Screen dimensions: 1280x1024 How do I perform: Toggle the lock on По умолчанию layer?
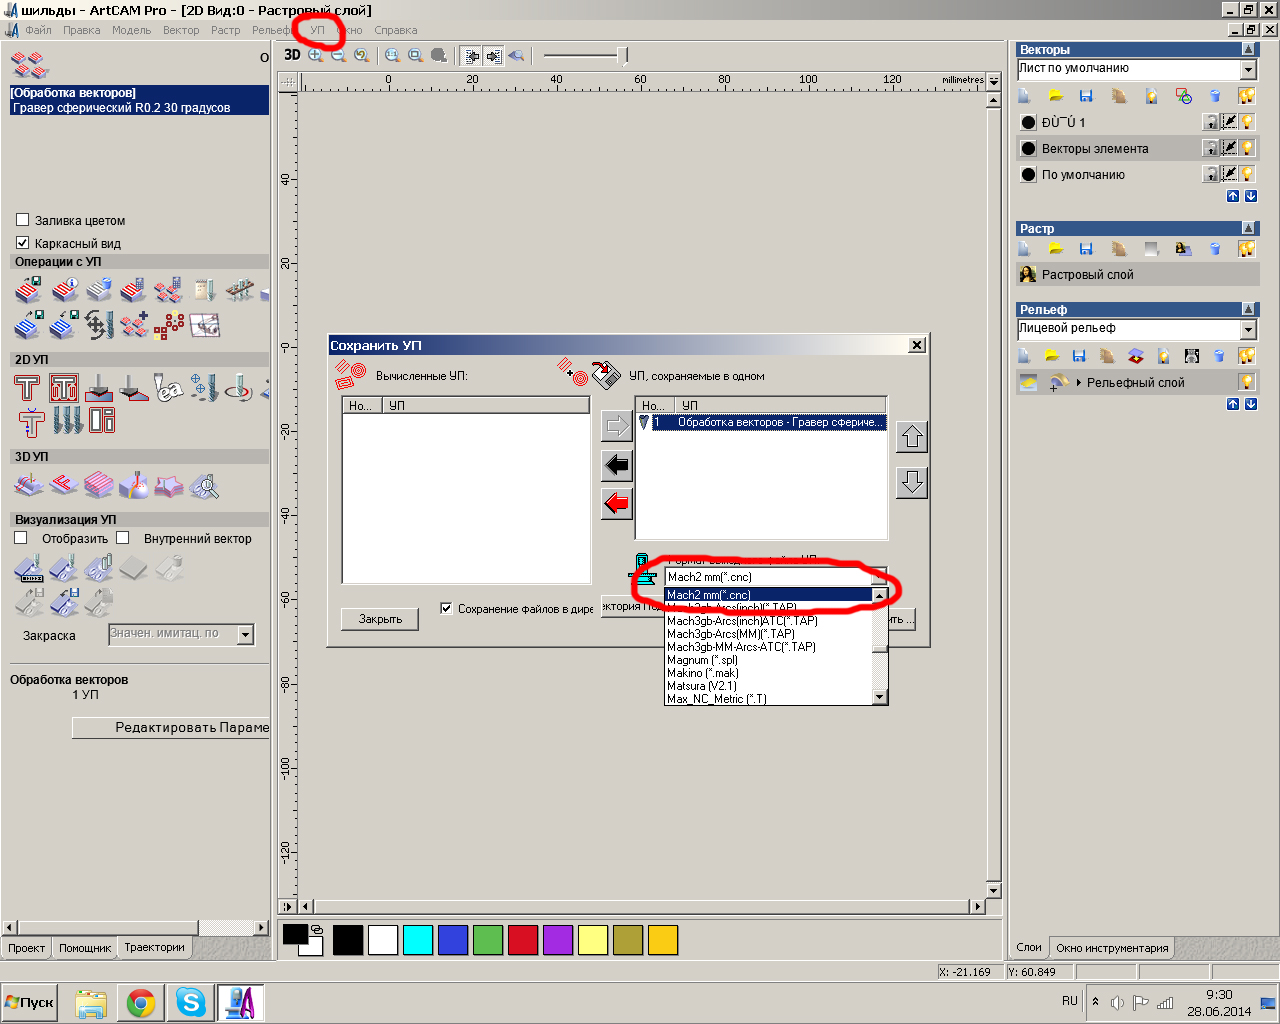tap(1210, 174)
